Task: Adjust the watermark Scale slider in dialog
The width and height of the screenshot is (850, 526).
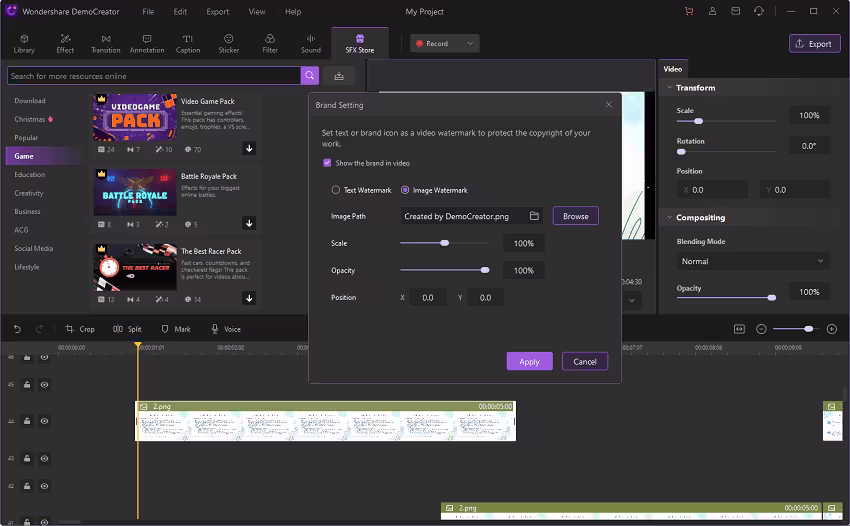Action: 445,243
